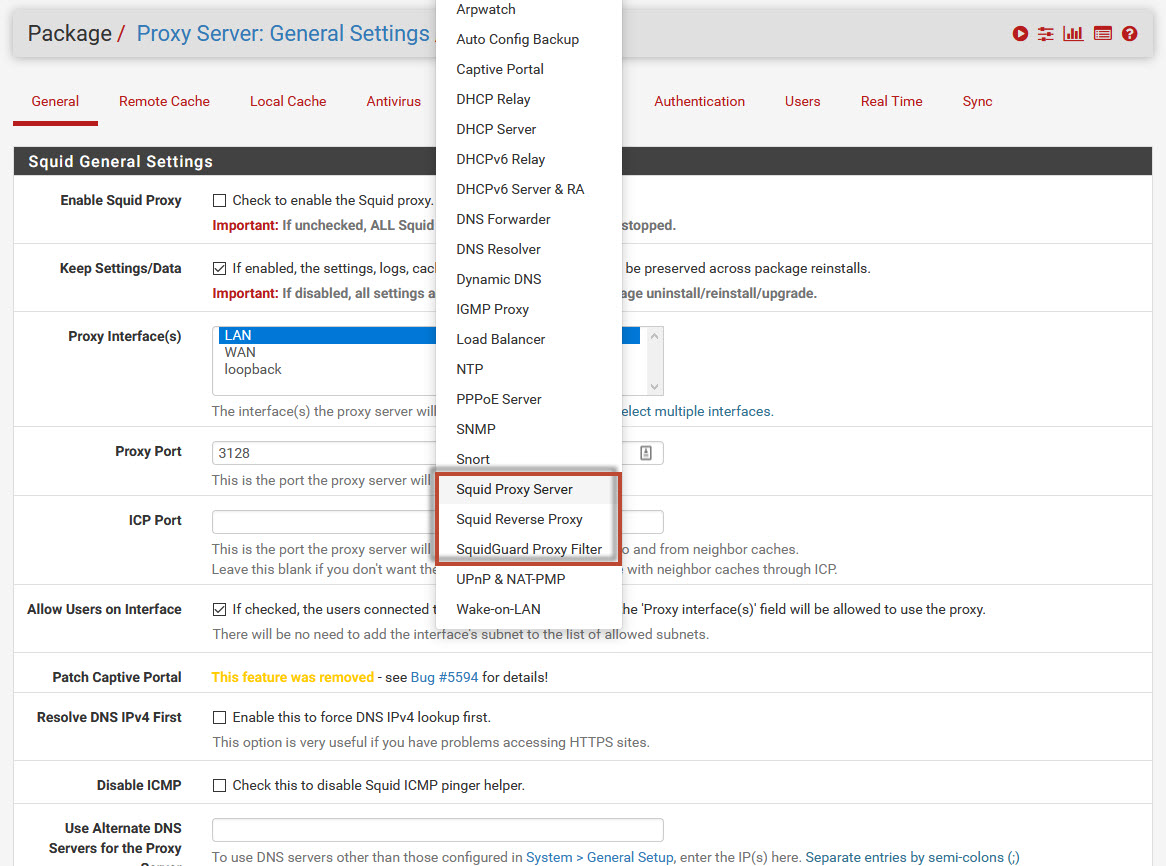Select Arpwatch from services menu
Screen dimensions: 1166x866
[529, 10]
